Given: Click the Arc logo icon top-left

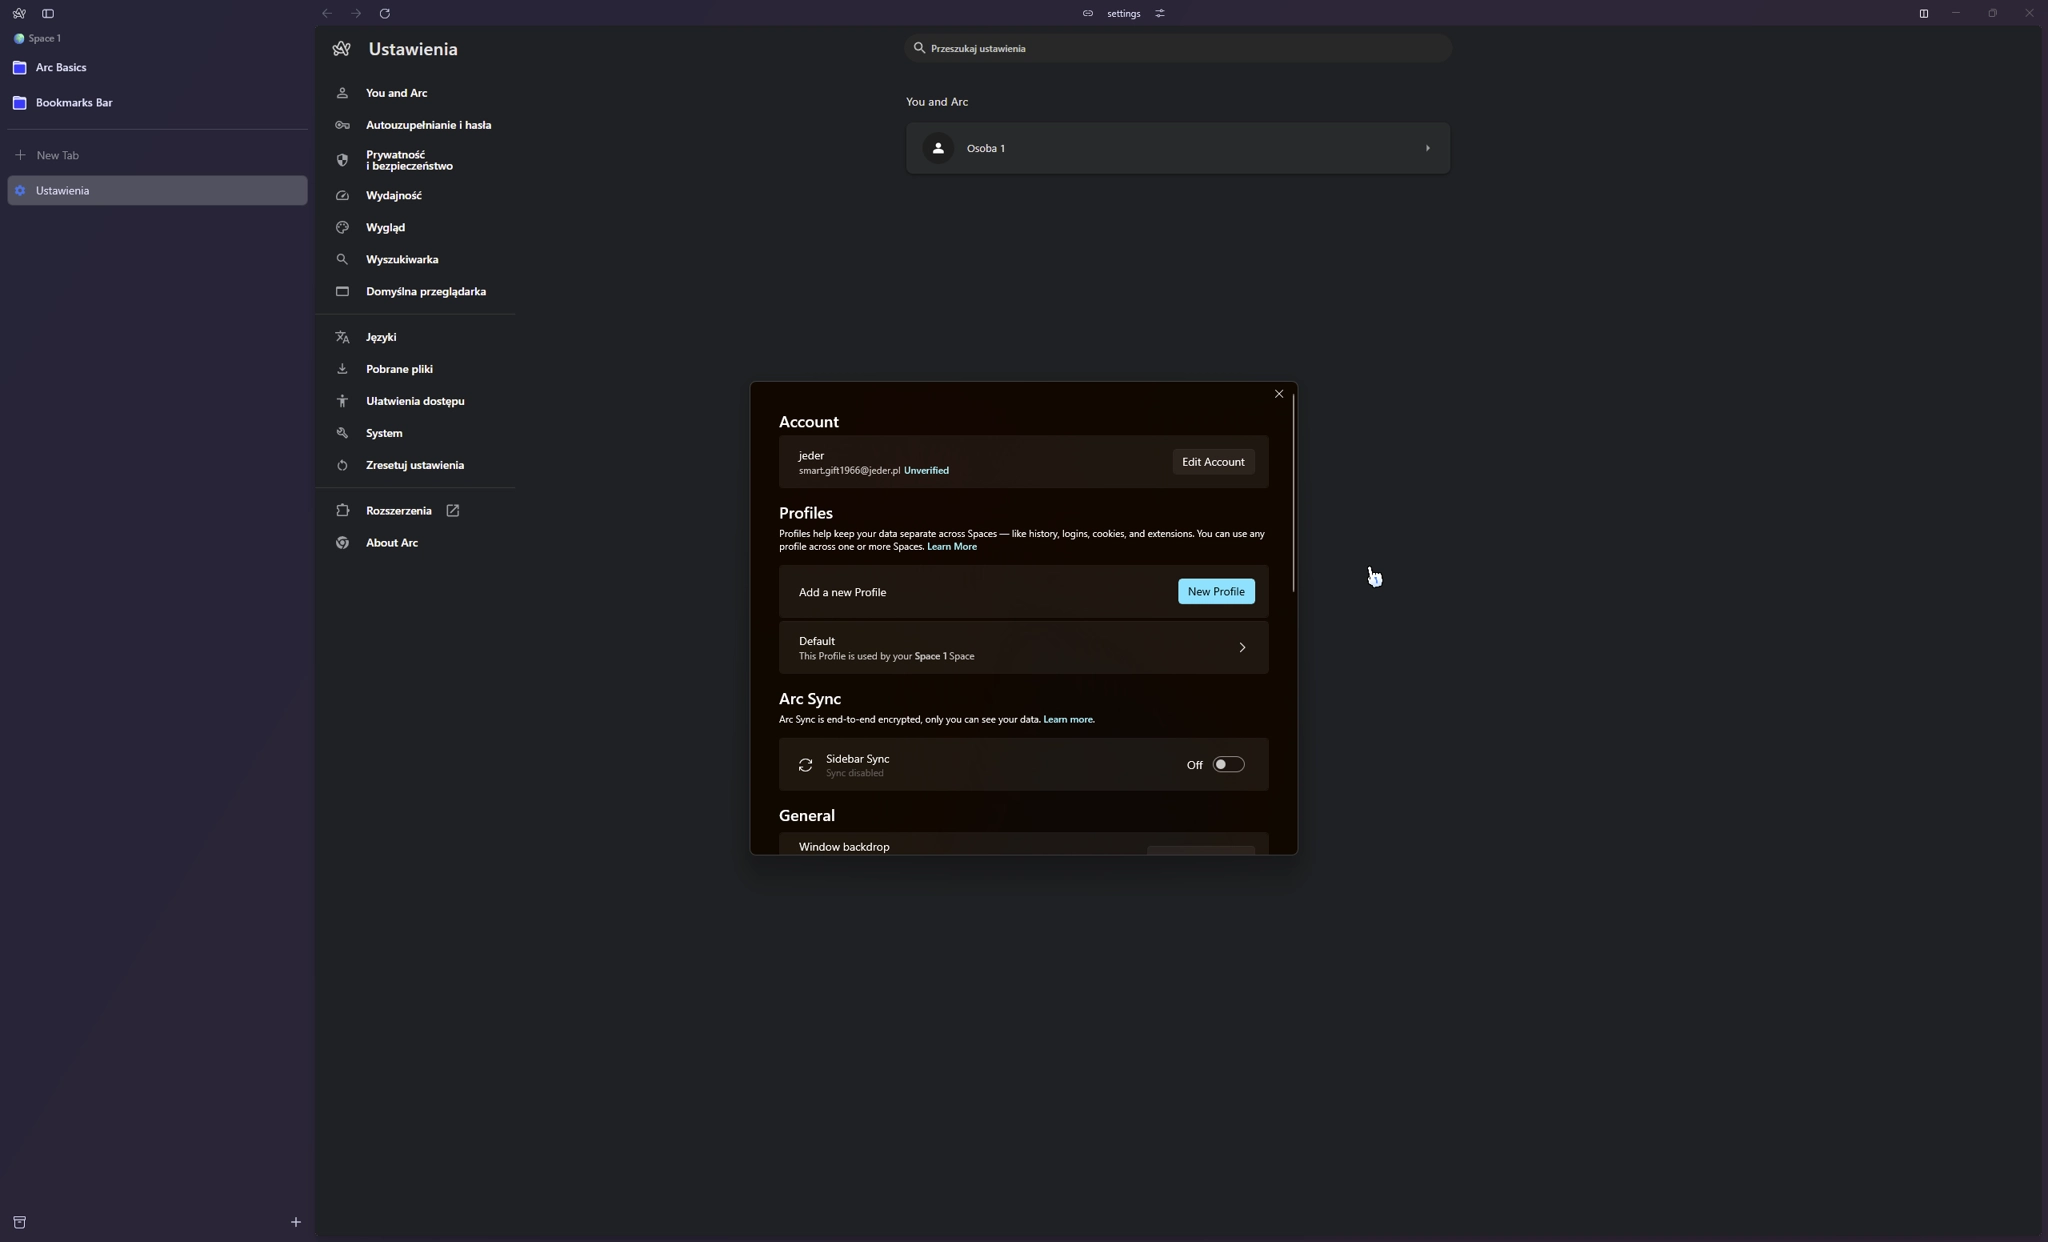Looking at the screenshot, I should 19,14.
